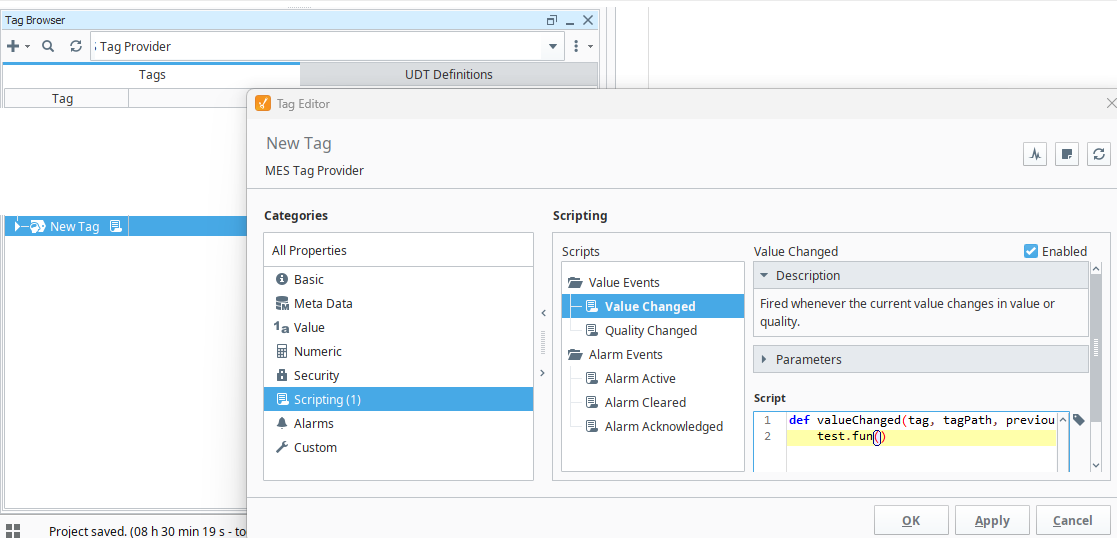Toggle the Enabled checkbox
This screenshot has height=538, width=1117.
(1031, 251)
